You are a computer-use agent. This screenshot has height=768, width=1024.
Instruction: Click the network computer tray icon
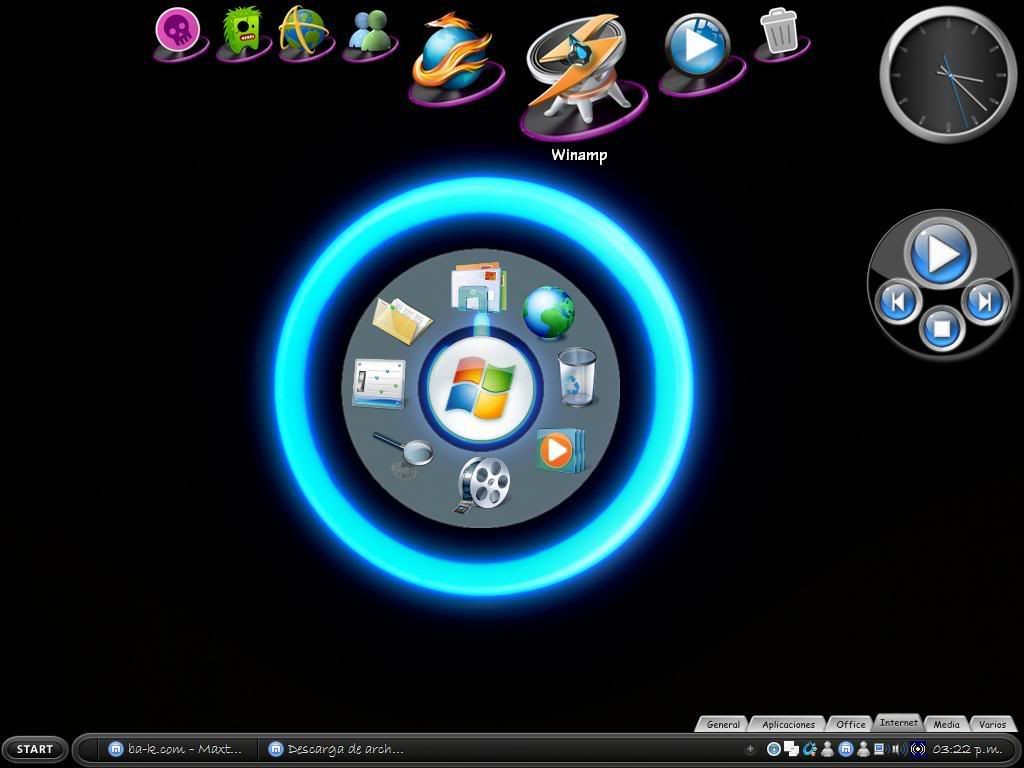[880, 749]
